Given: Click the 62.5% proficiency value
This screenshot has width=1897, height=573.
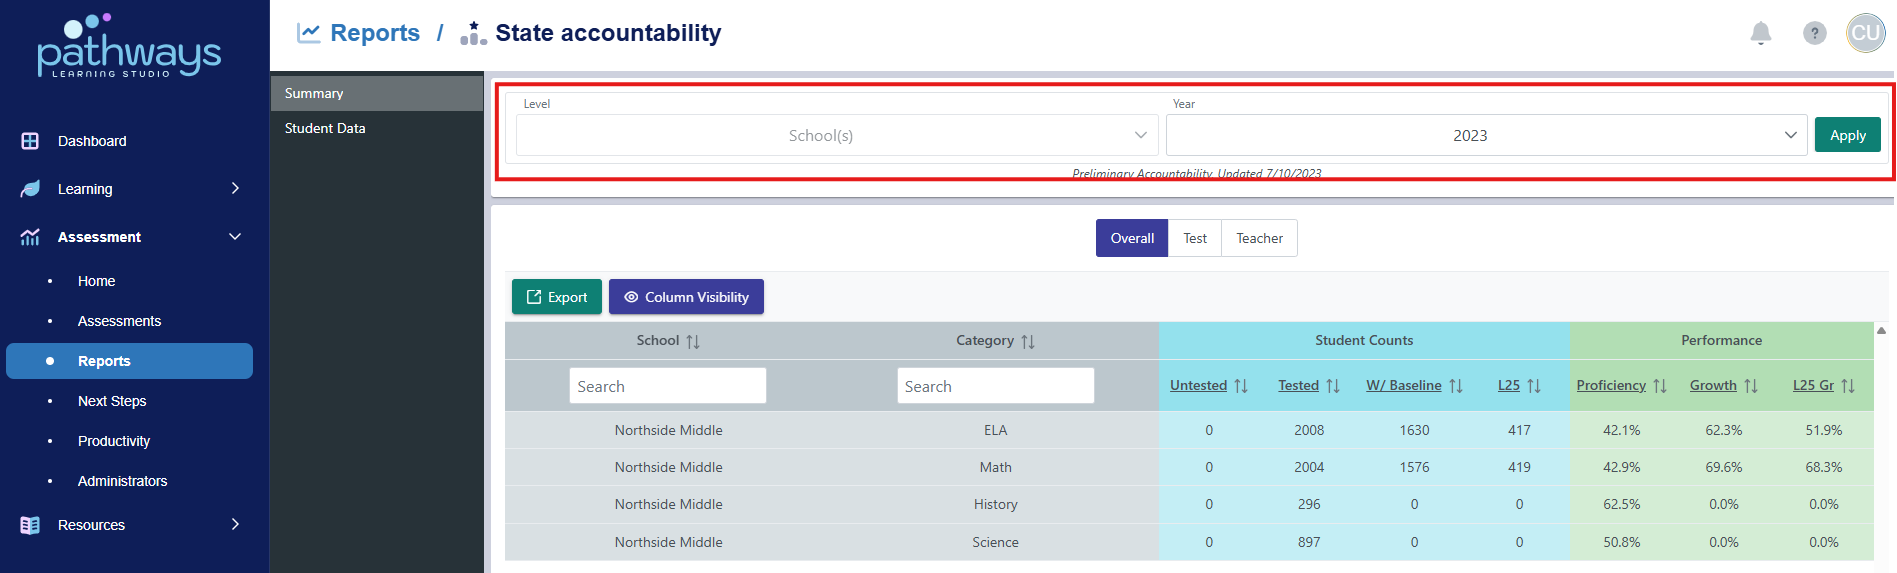Looking at the screenshot, I should pyautogui.click(x=1622, y=504).
